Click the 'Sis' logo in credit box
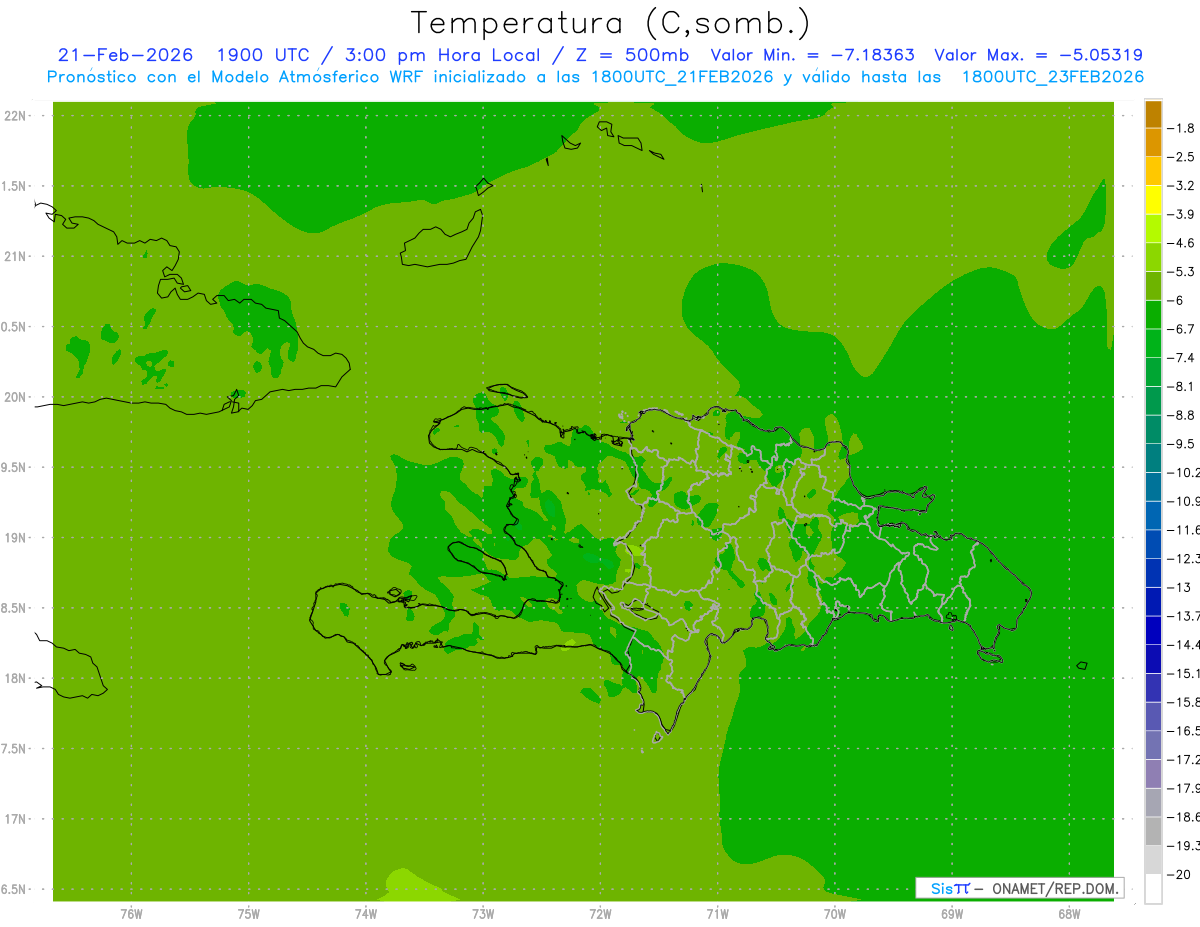 pos(941,888)
